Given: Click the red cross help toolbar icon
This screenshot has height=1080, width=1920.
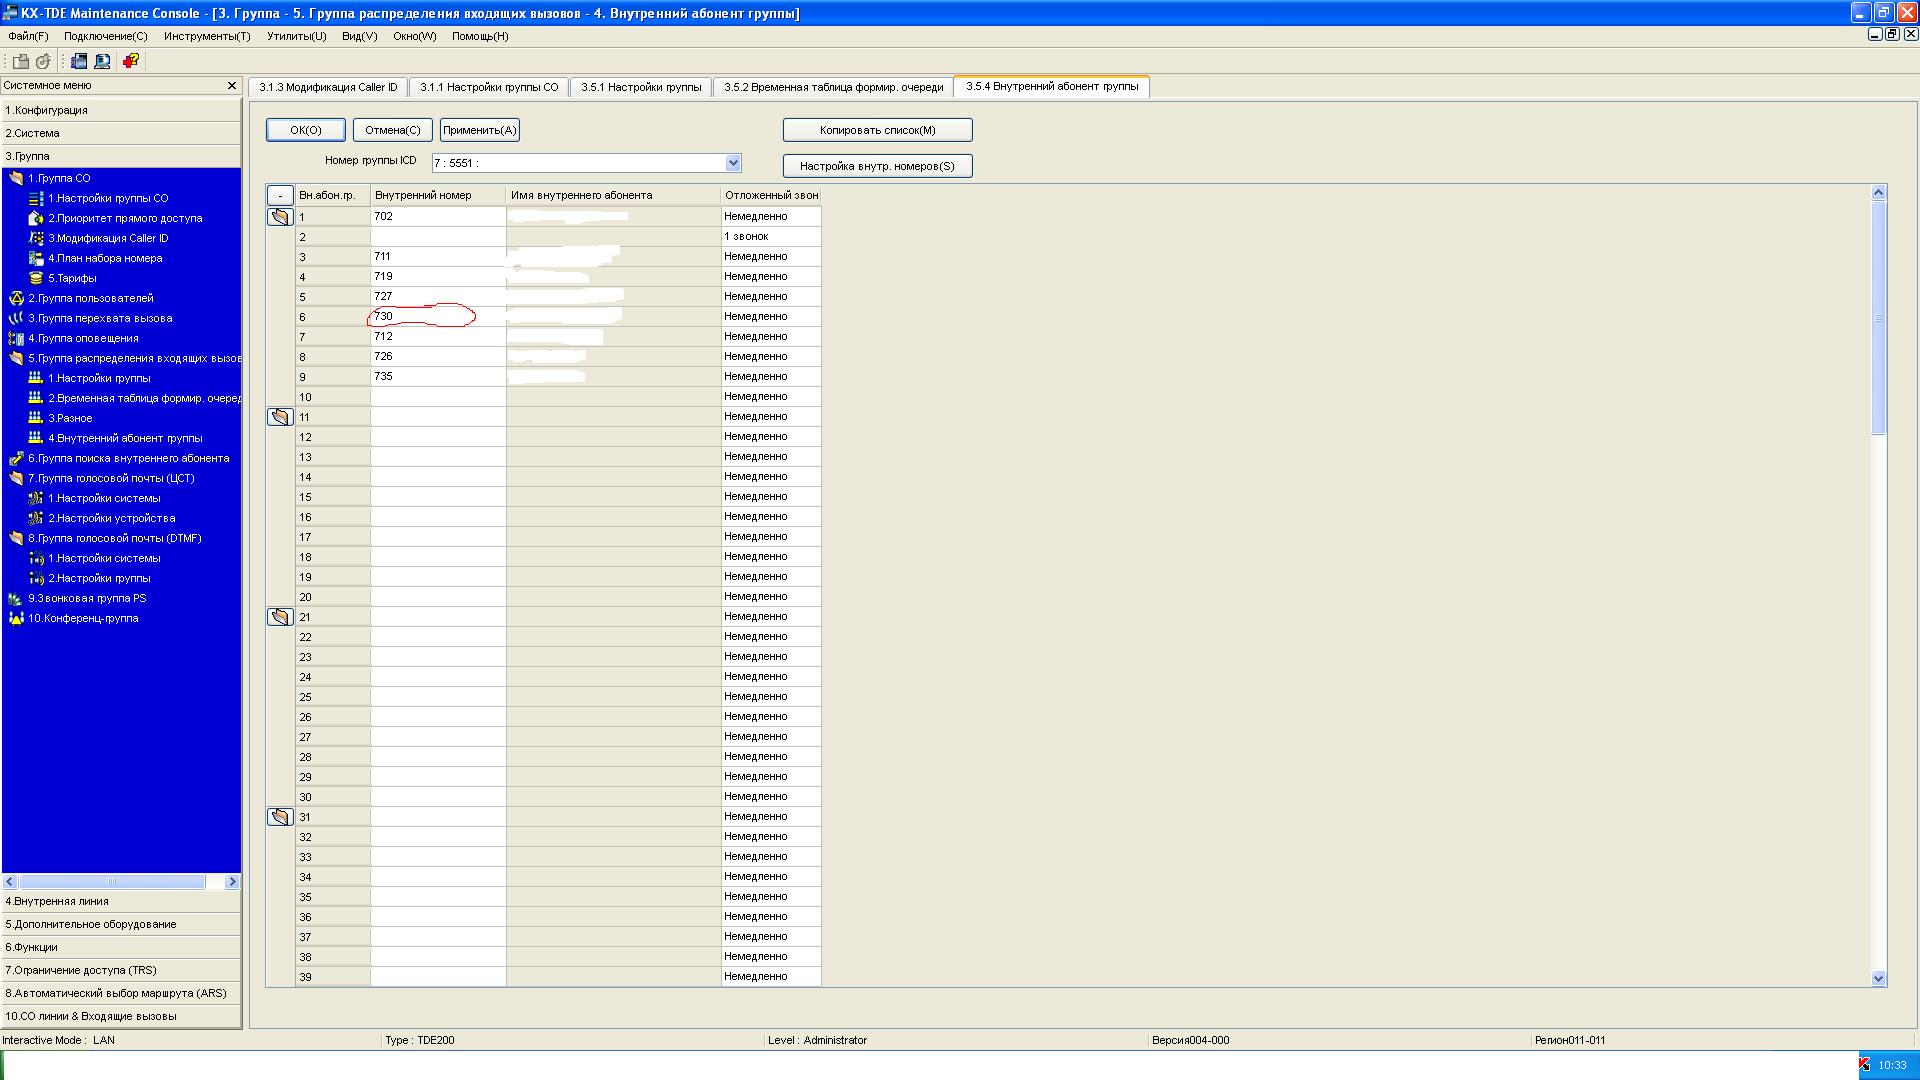Looking at the screenshot, I should (130, 61).
